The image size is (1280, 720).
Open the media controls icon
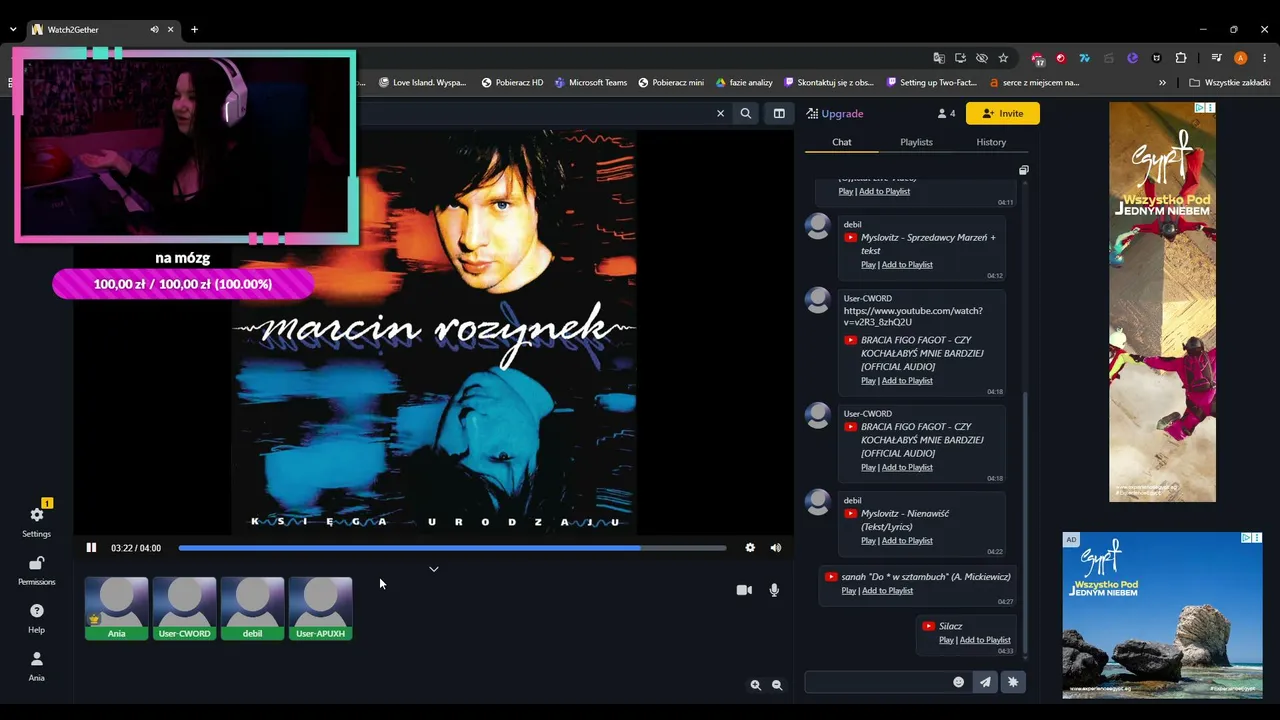pyautogui.click(x=1217, y=58)
